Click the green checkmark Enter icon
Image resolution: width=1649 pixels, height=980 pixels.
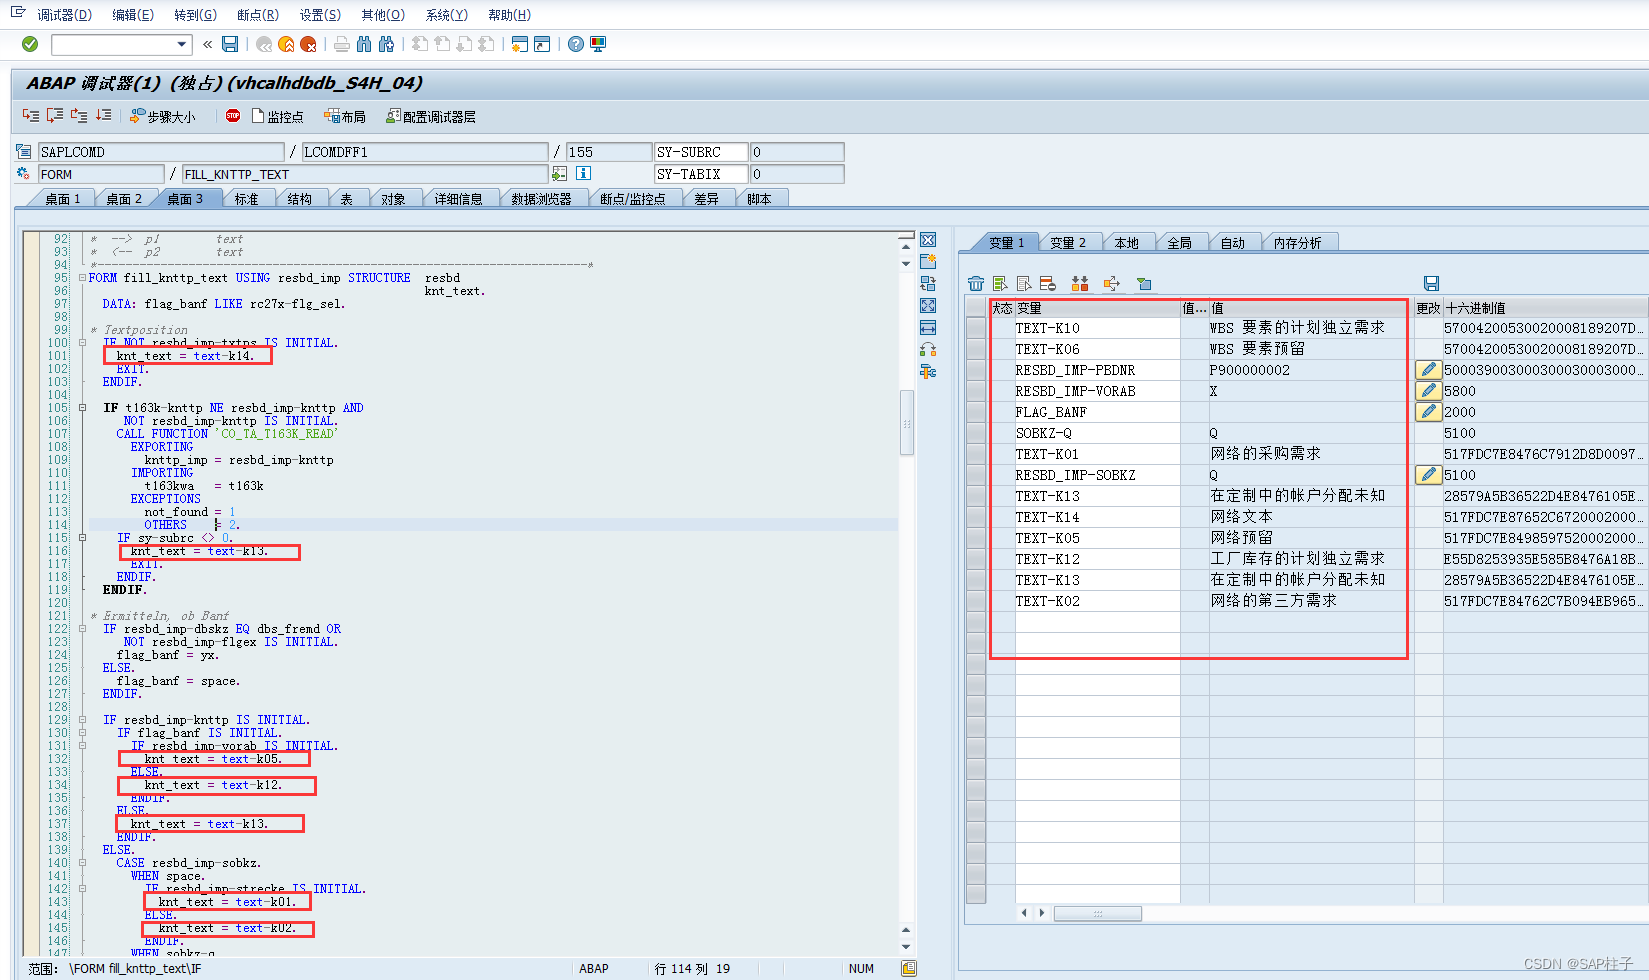pos(30,44)
